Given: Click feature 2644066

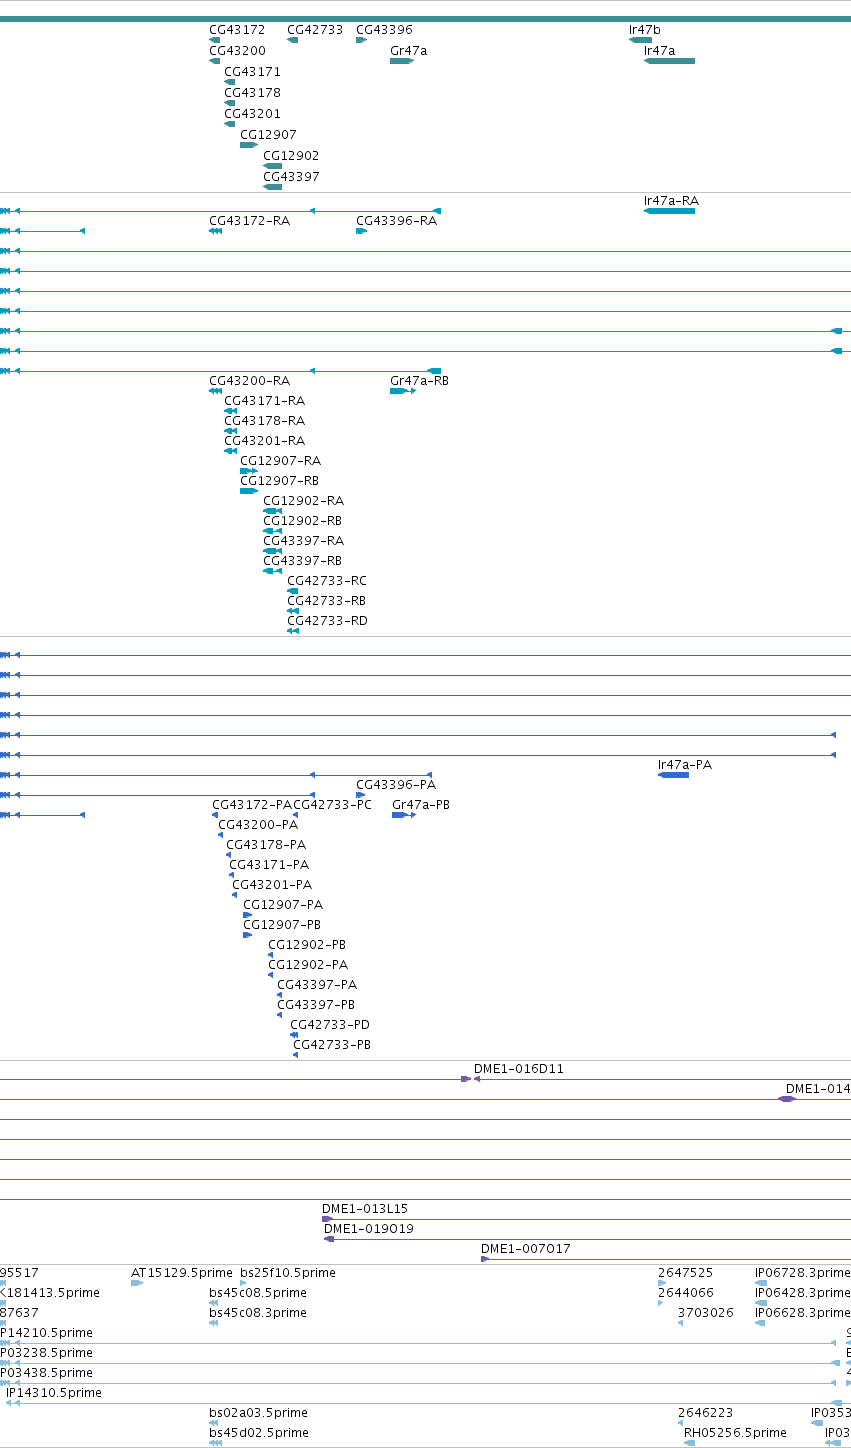Looking at the screenshot, I should pyautogui.click(x=686, y=1293).
